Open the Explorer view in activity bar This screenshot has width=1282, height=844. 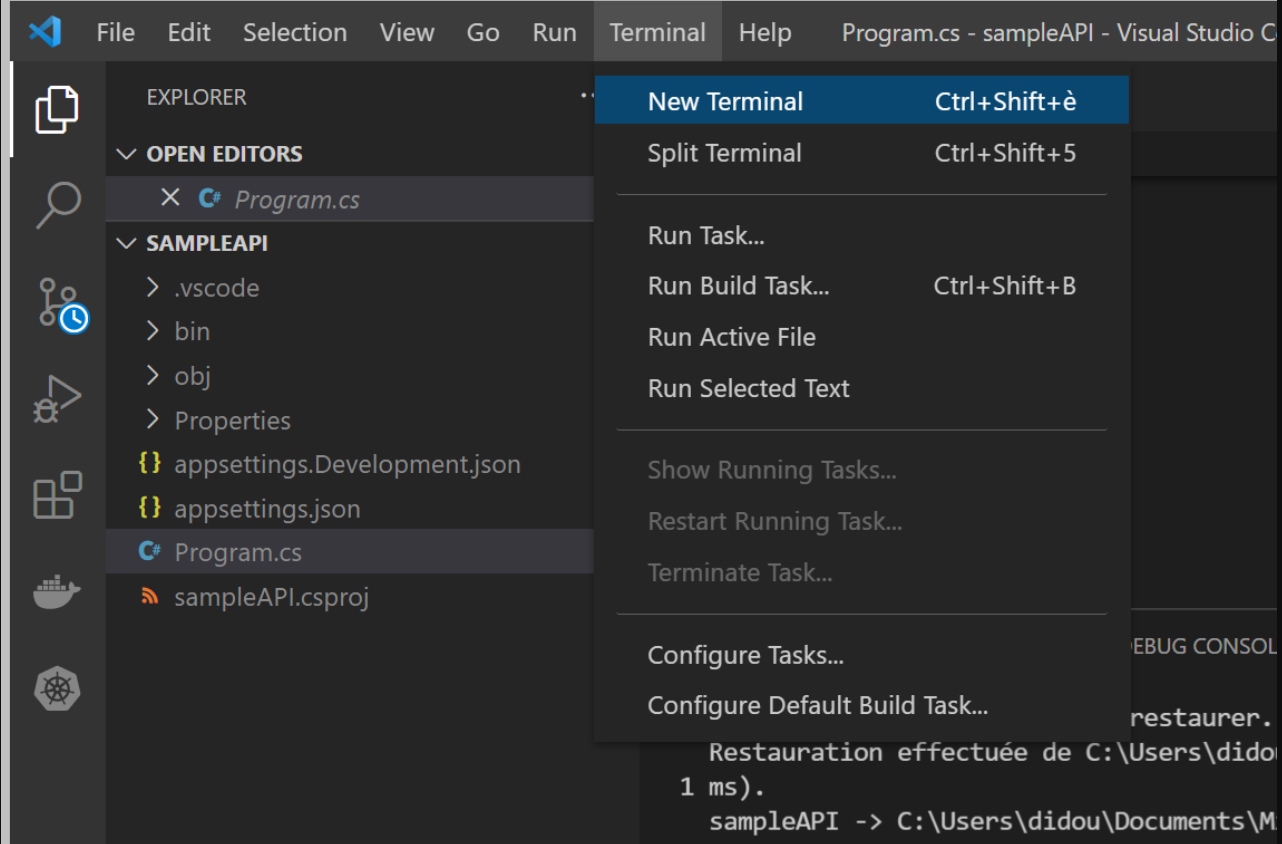[x=57, y=109]
